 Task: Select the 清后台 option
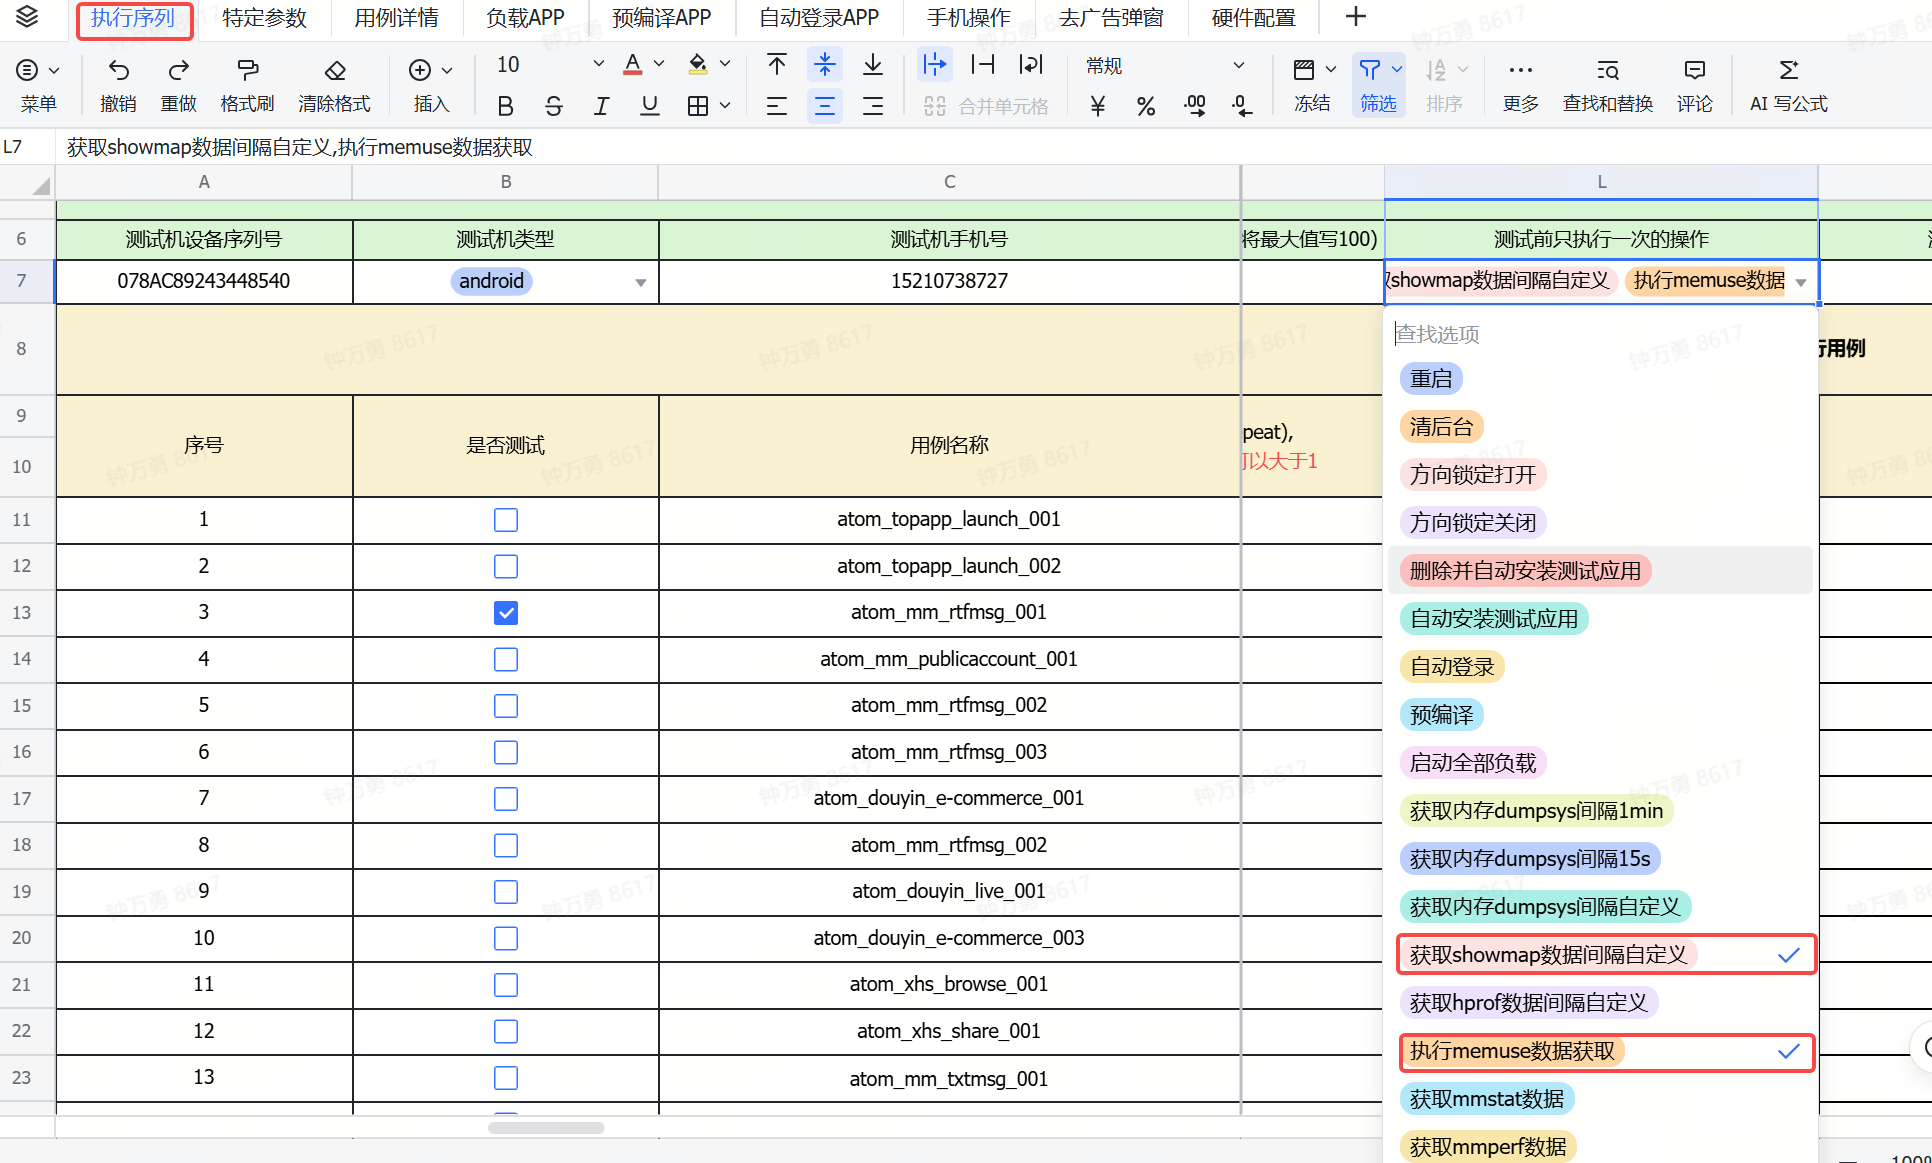(1441, 427)
